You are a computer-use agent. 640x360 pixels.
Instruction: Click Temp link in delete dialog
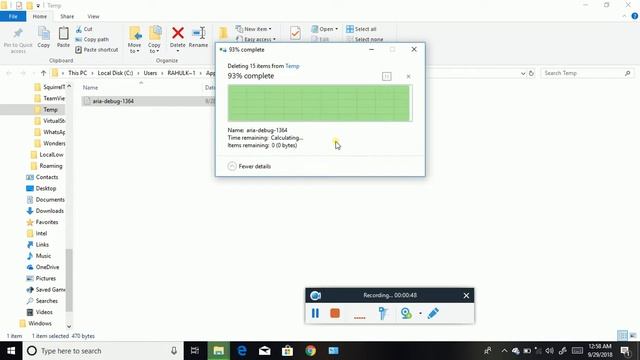[x=292, y=66]
